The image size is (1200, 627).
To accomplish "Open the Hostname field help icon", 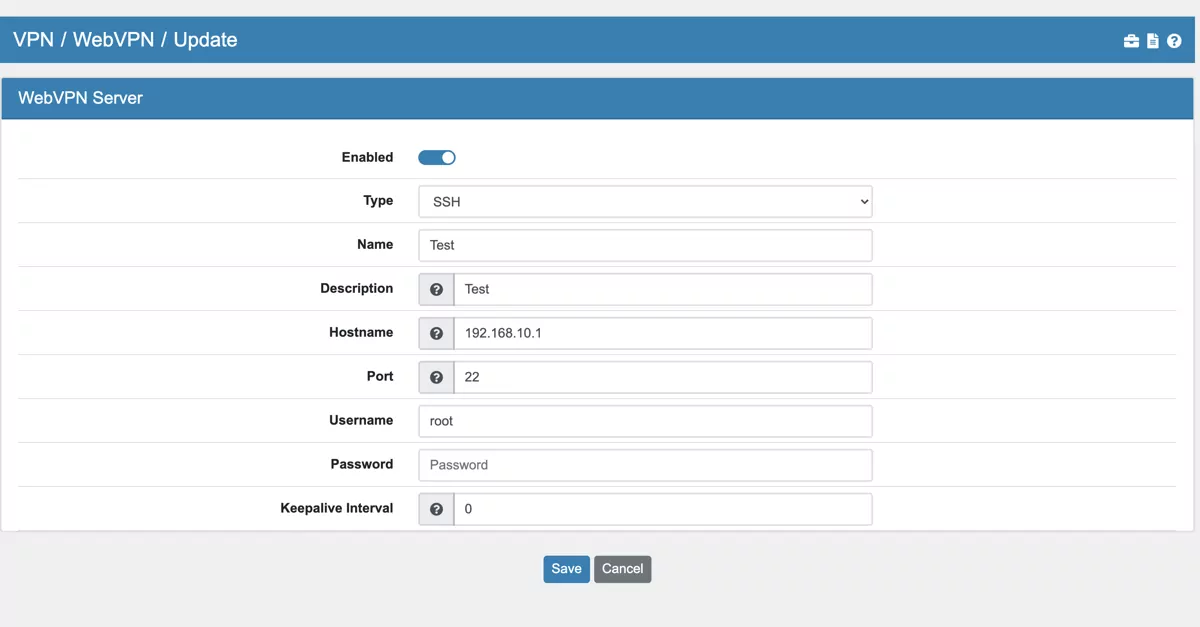I will (436, 333).
